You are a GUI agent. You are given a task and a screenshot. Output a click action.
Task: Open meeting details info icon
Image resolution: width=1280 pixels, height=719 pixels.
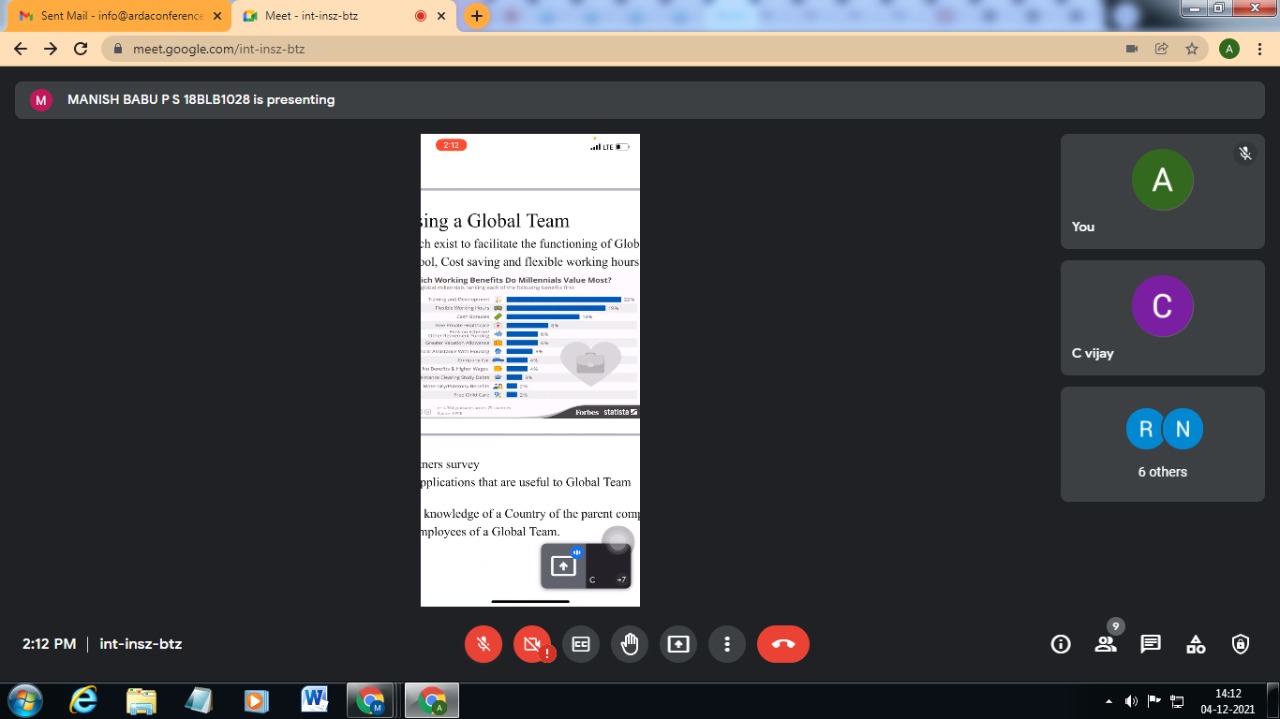click(1061, 644)
